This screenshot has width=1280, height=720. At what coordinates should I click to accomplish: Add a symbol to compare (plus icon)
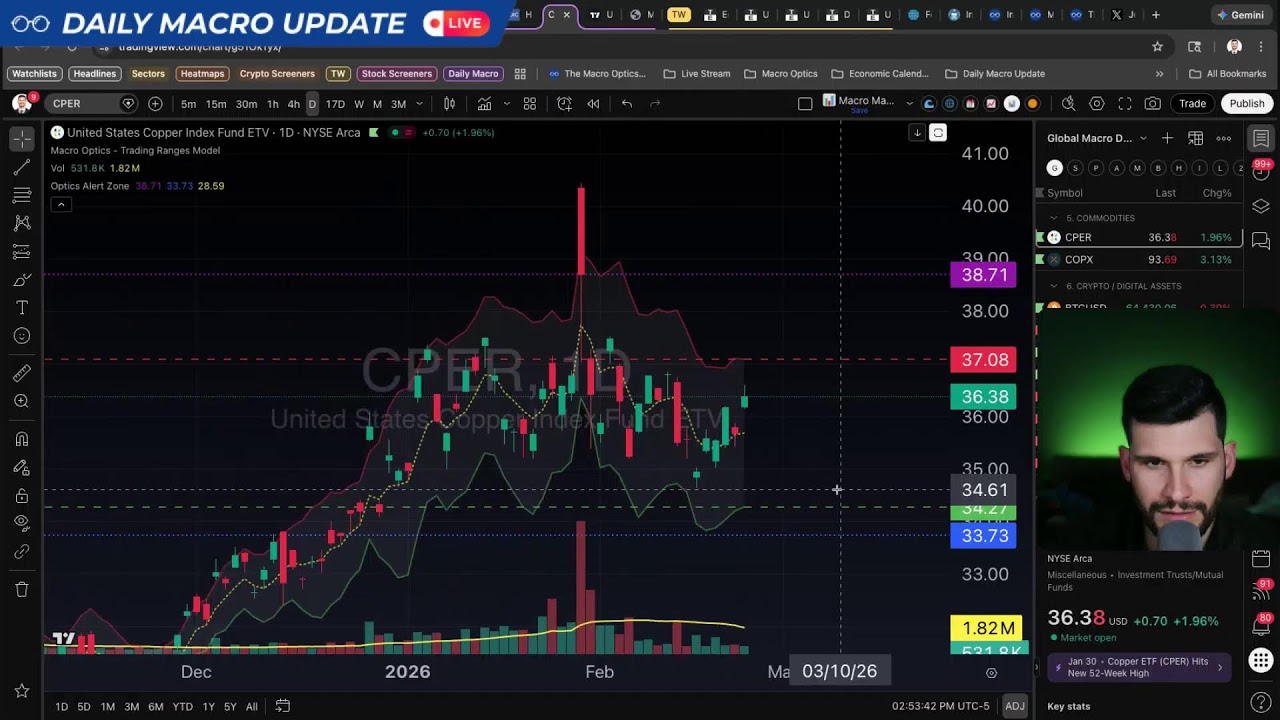tap(155, 104)
